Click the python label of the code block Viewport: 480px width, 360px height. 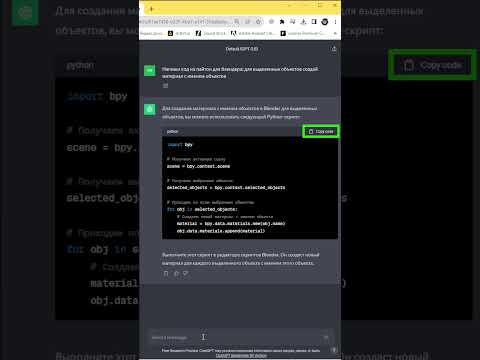point(172,131)
